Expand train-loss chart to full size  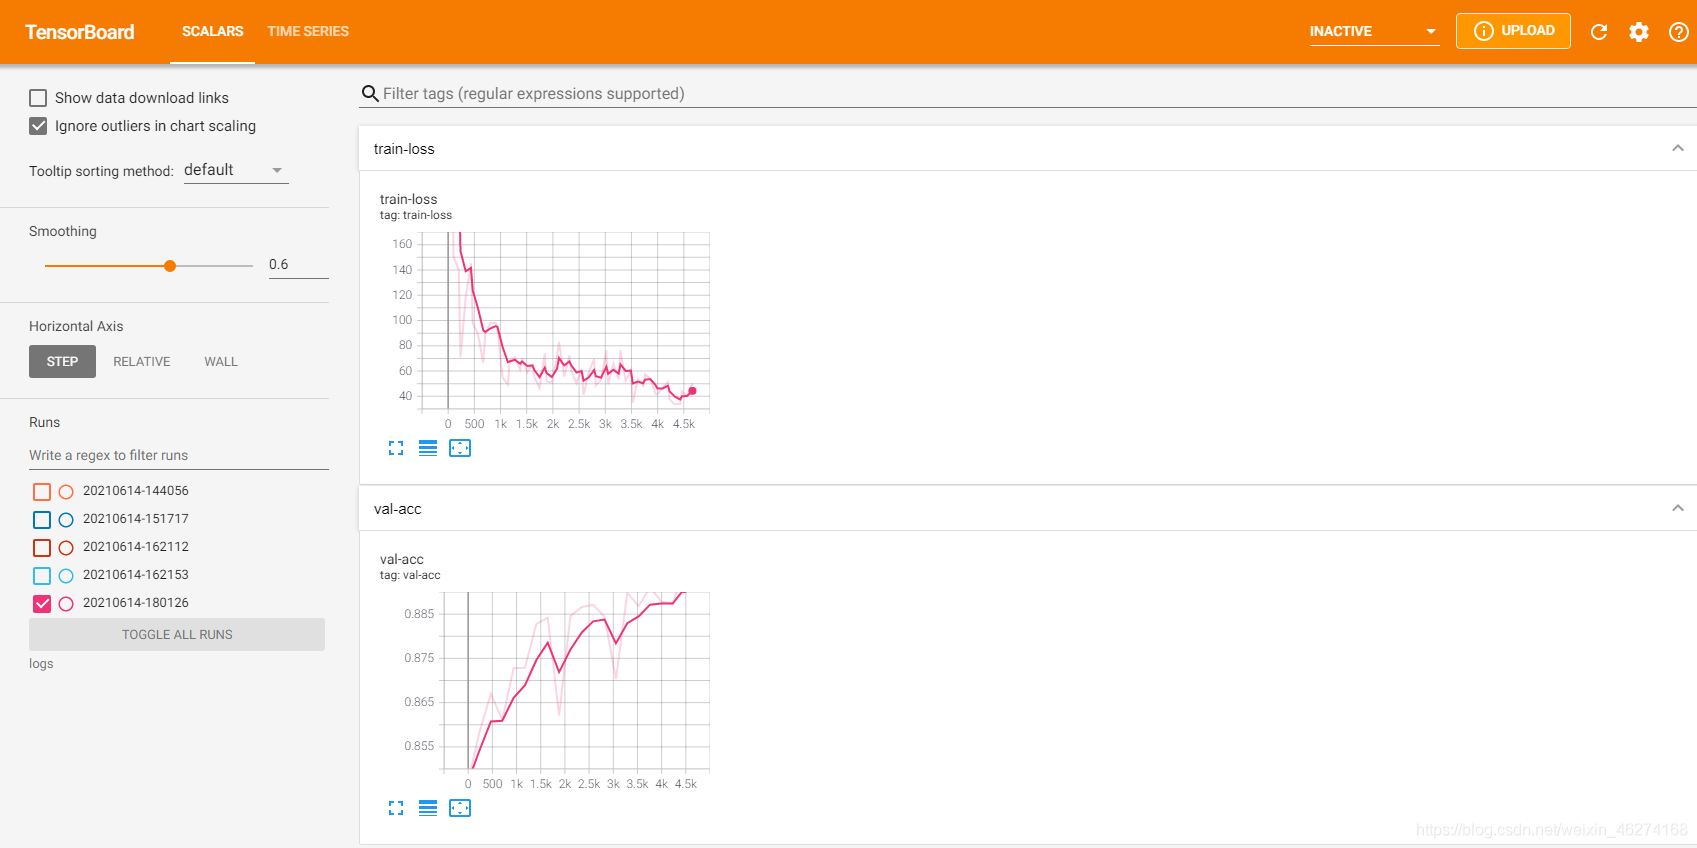pos(396,448)
